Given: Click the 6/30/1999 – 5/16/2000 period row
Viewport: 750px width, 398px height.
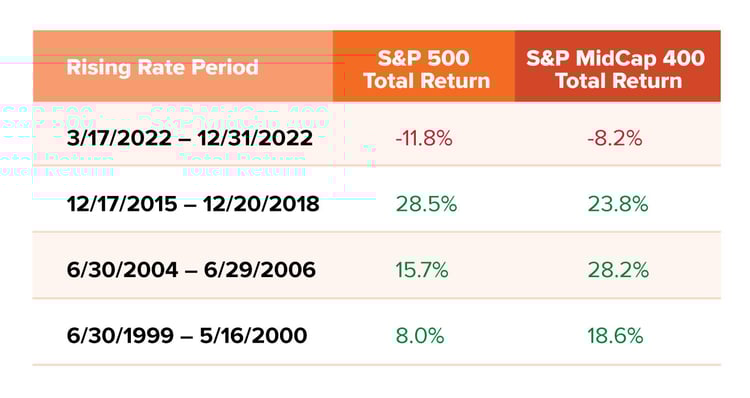Looking at the screenshot, I should 376,336.
